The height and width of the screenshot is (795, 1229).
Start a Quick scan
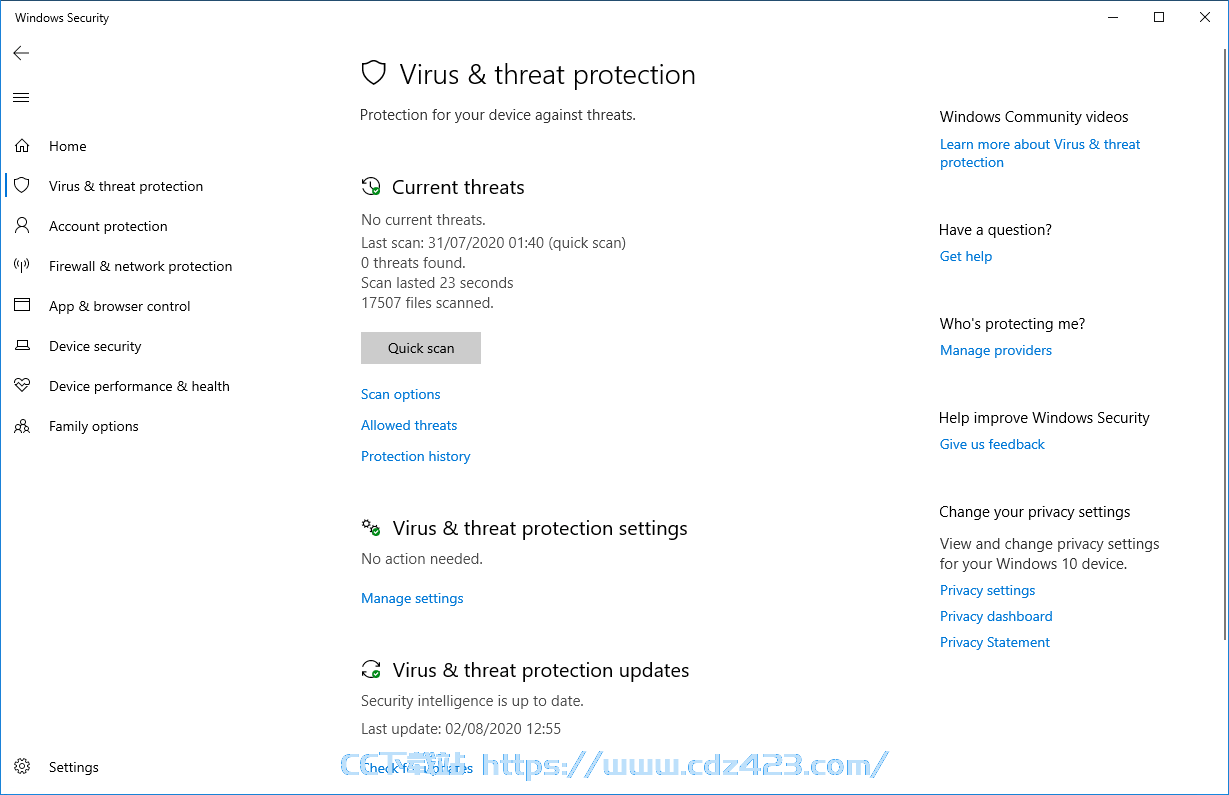(421, 348)
